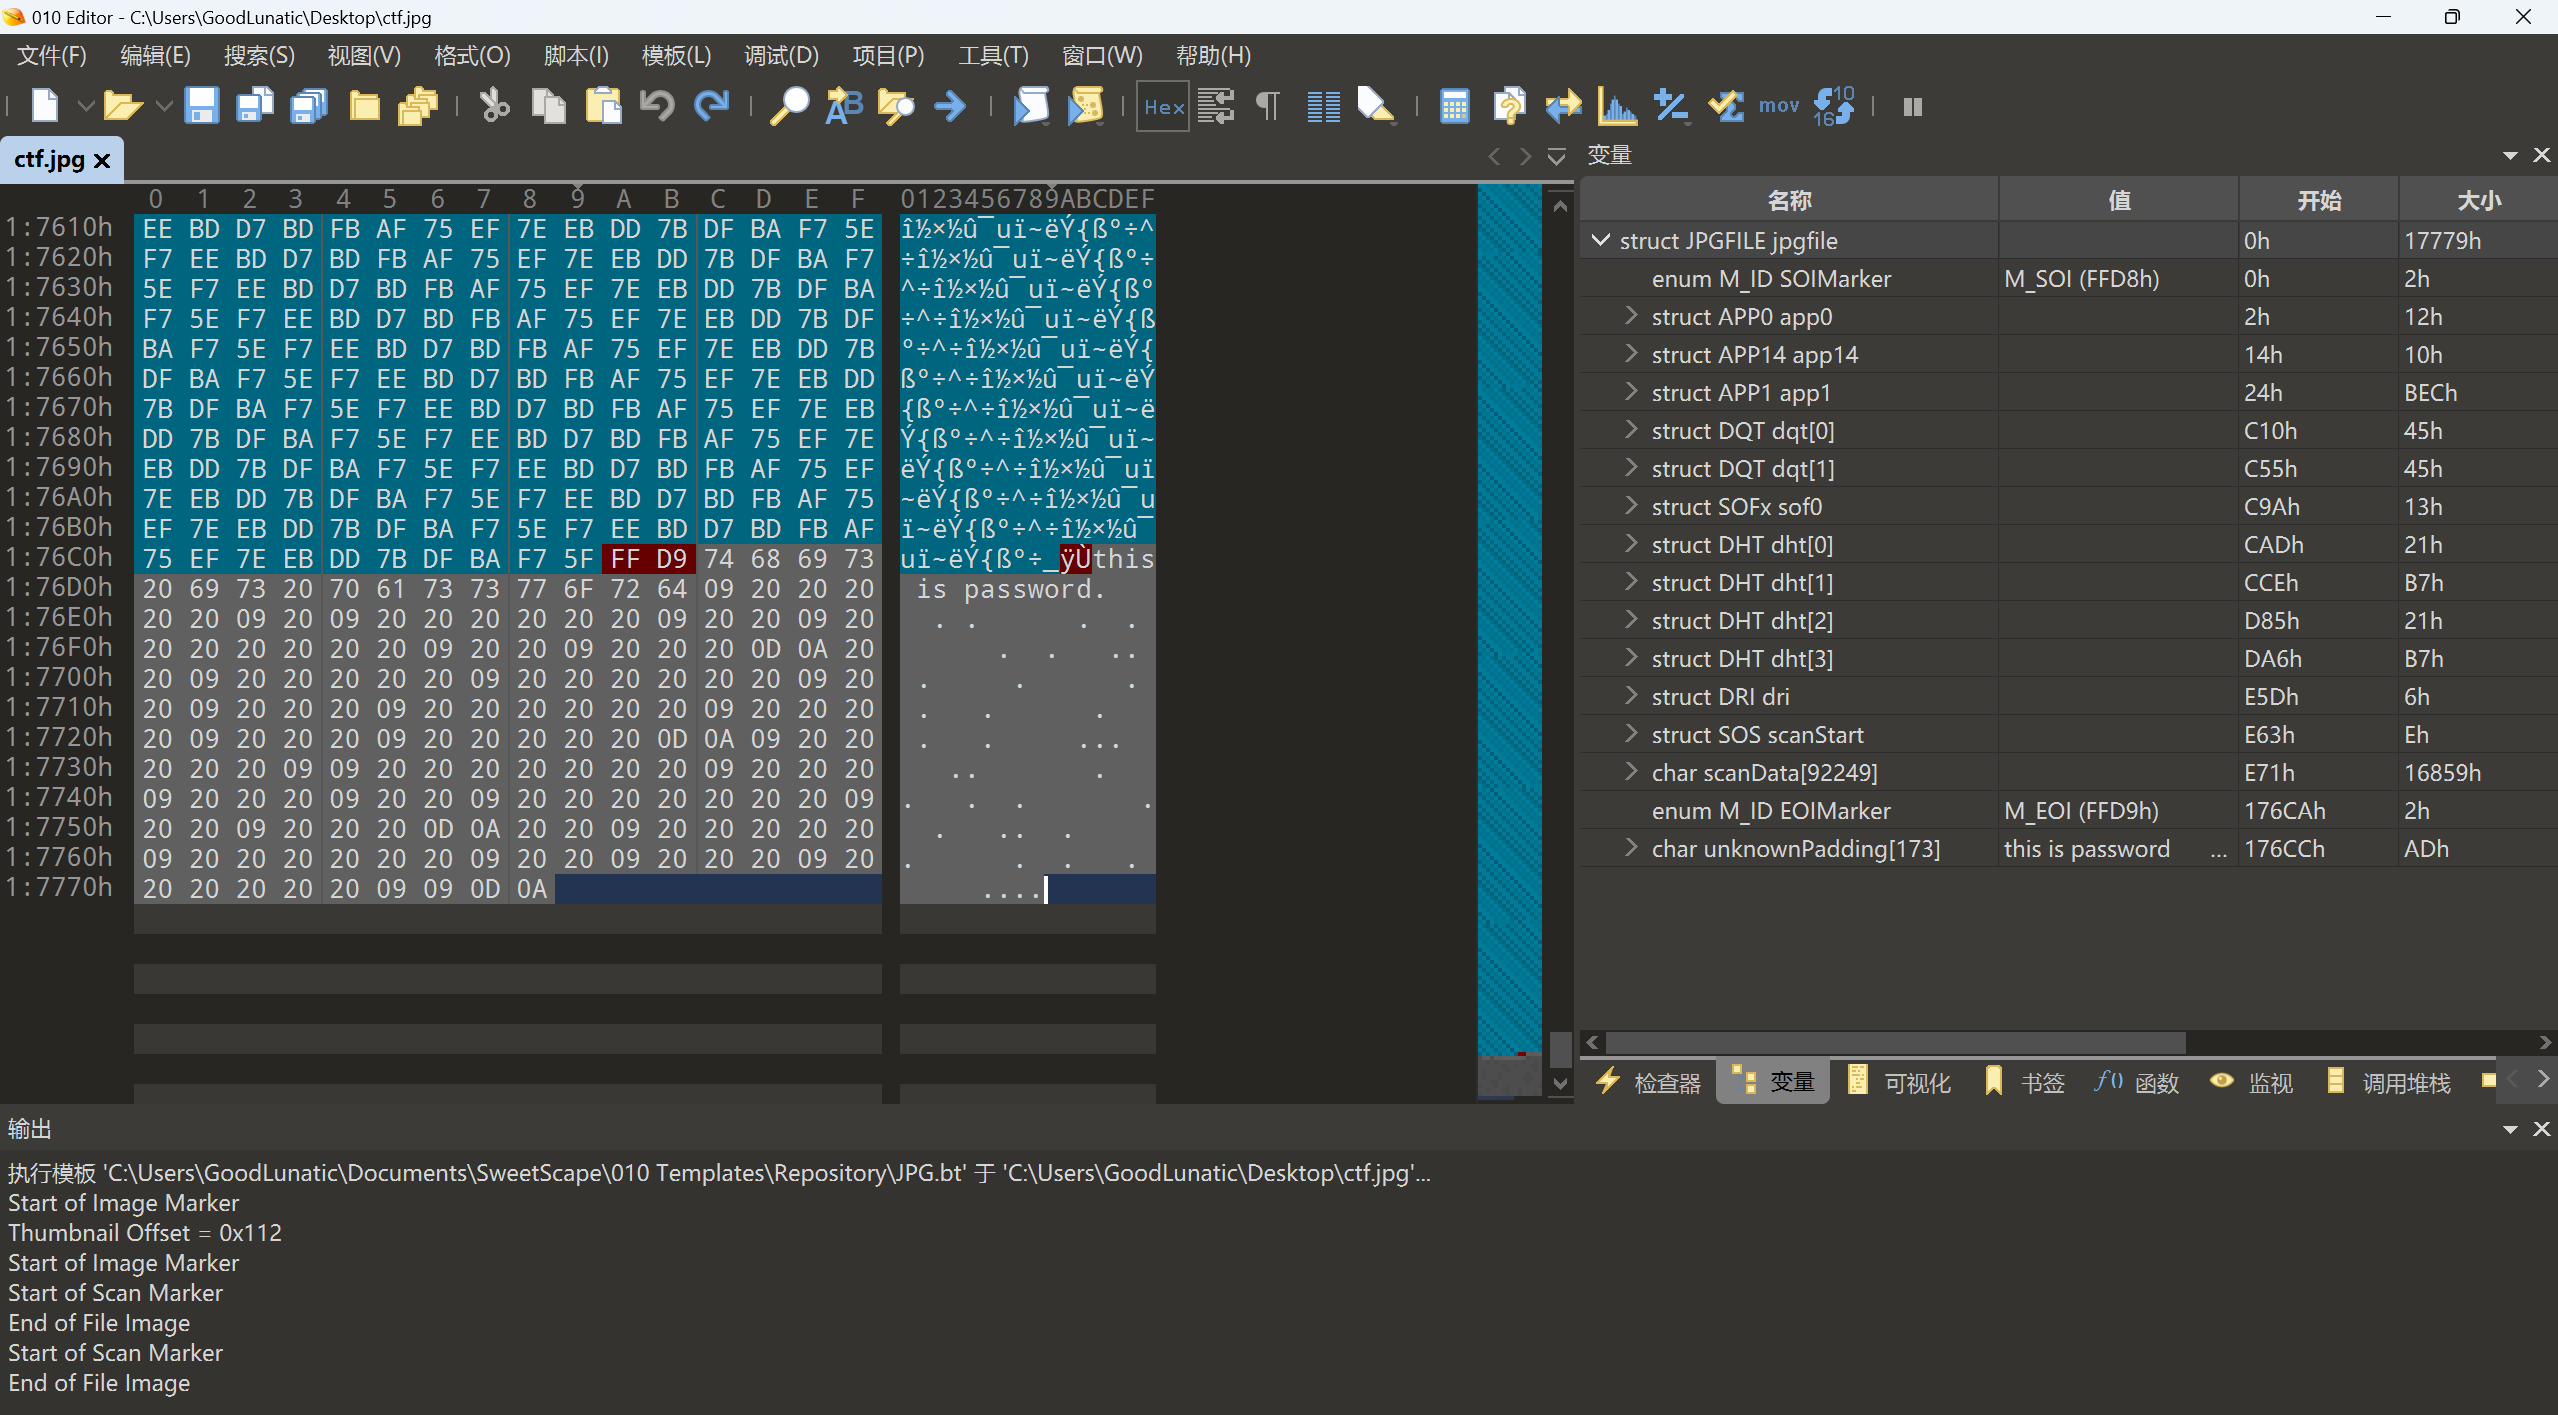This screenshot has height=1415, width=2558.
Task: Open the Histogram tool
Action: tap(1617, 106)
